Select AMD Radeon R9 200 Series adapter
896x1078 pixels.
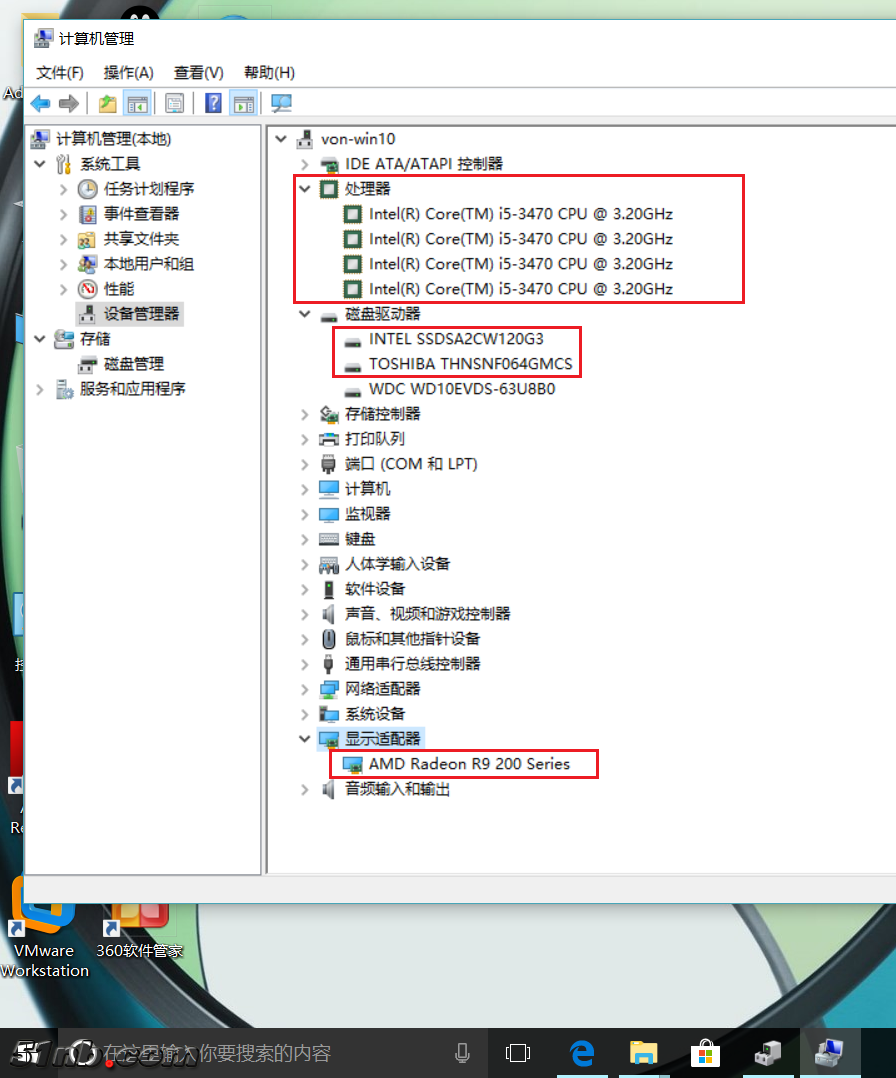[x=469, y=764]
